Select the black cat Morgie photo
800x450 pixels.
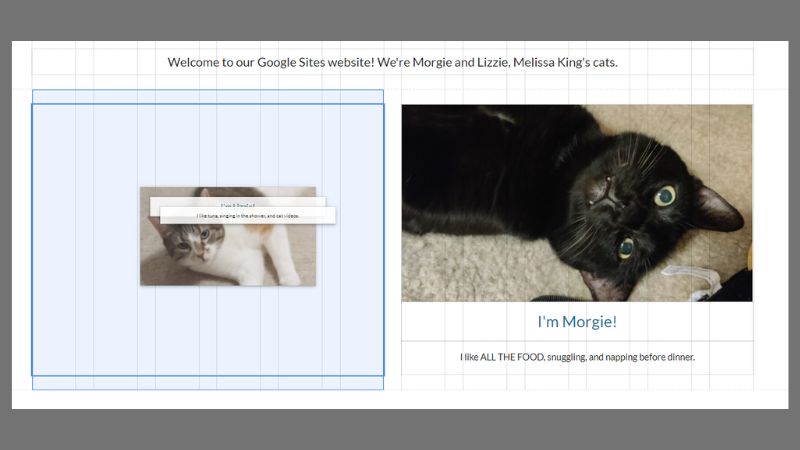coord(577,203)
